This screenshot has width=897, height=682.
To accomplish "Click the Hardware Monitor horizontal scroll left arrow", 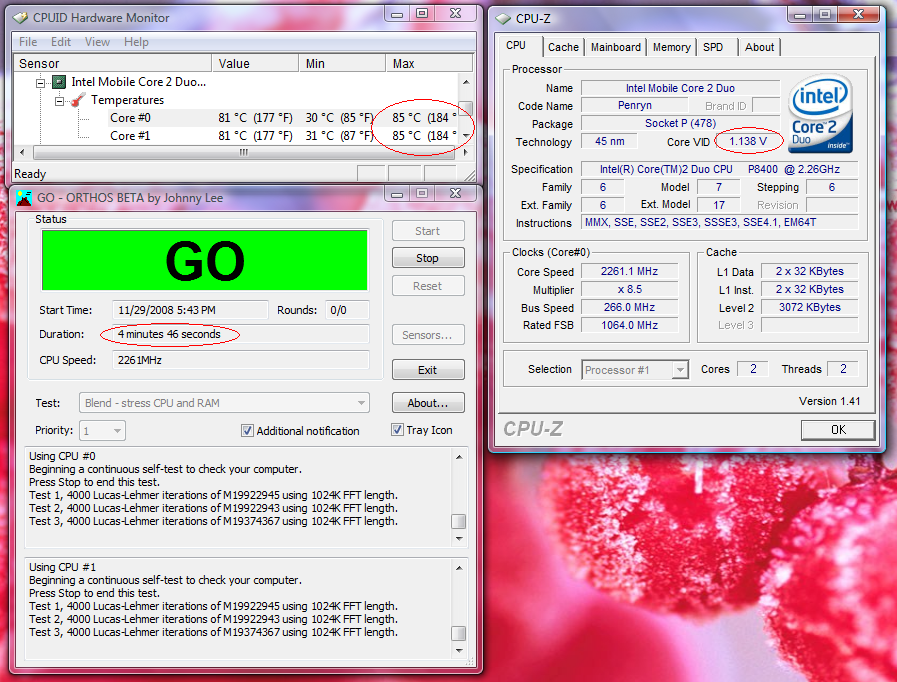I will (x=22, y=152).
